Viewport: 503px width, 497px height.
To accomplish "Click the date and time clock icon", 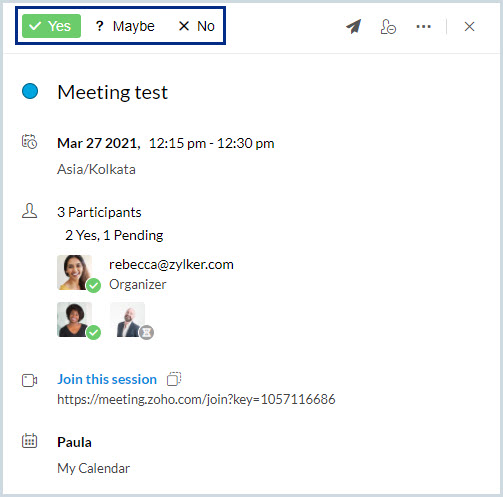I will (29, 142).
